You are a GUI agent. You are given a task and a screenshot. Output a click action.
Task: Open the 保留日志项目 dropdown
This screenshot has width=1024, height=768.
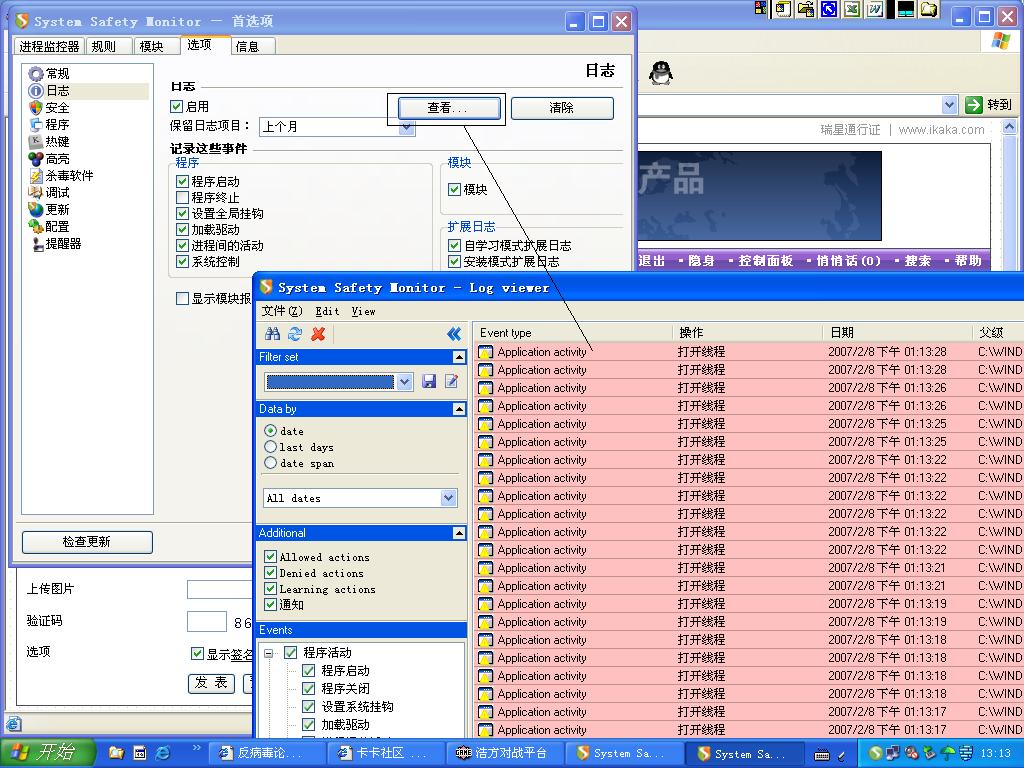(x=406, y=127)
